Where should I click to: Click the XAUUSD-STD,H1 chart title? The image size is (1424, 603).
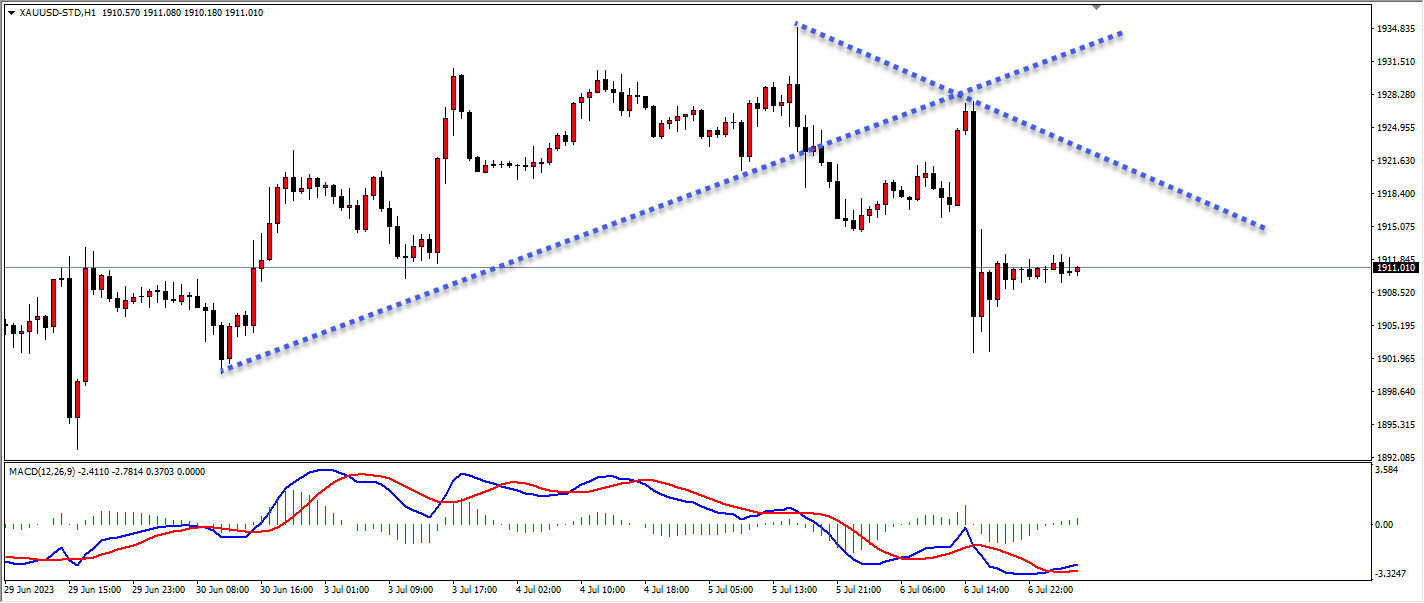click(57, 13)
